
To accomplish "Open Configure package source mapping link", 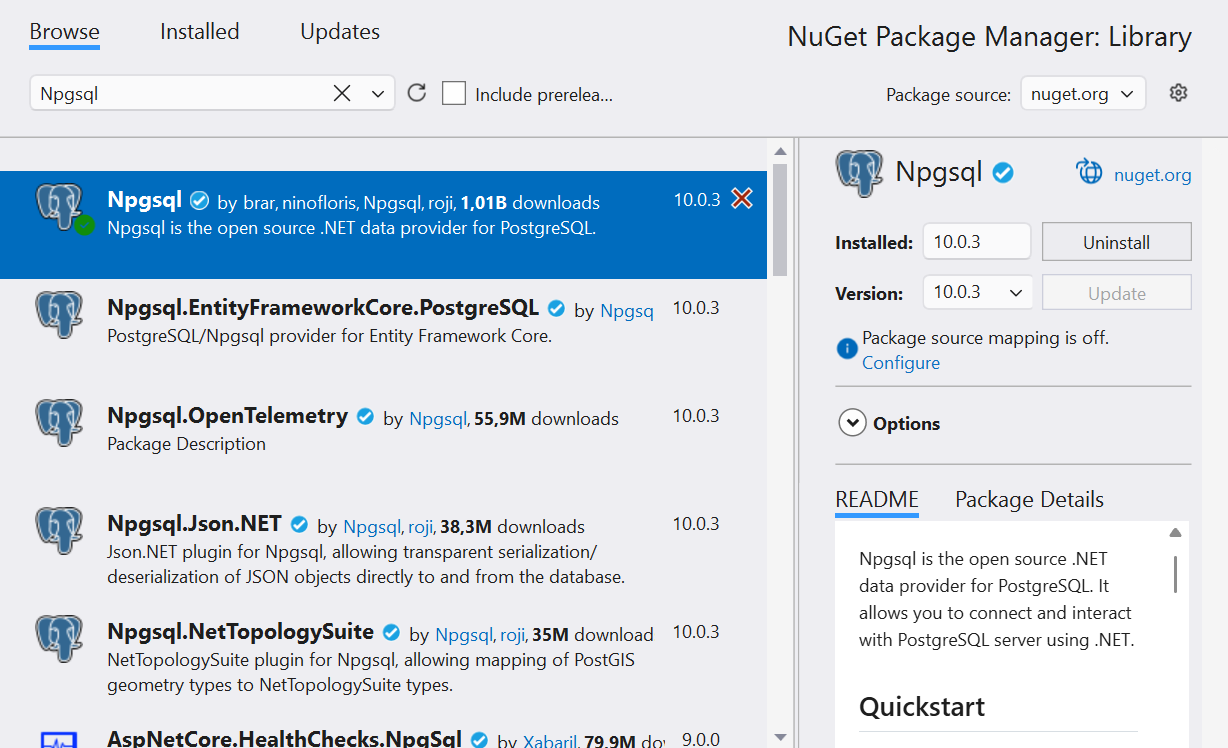I will [901, 363].
